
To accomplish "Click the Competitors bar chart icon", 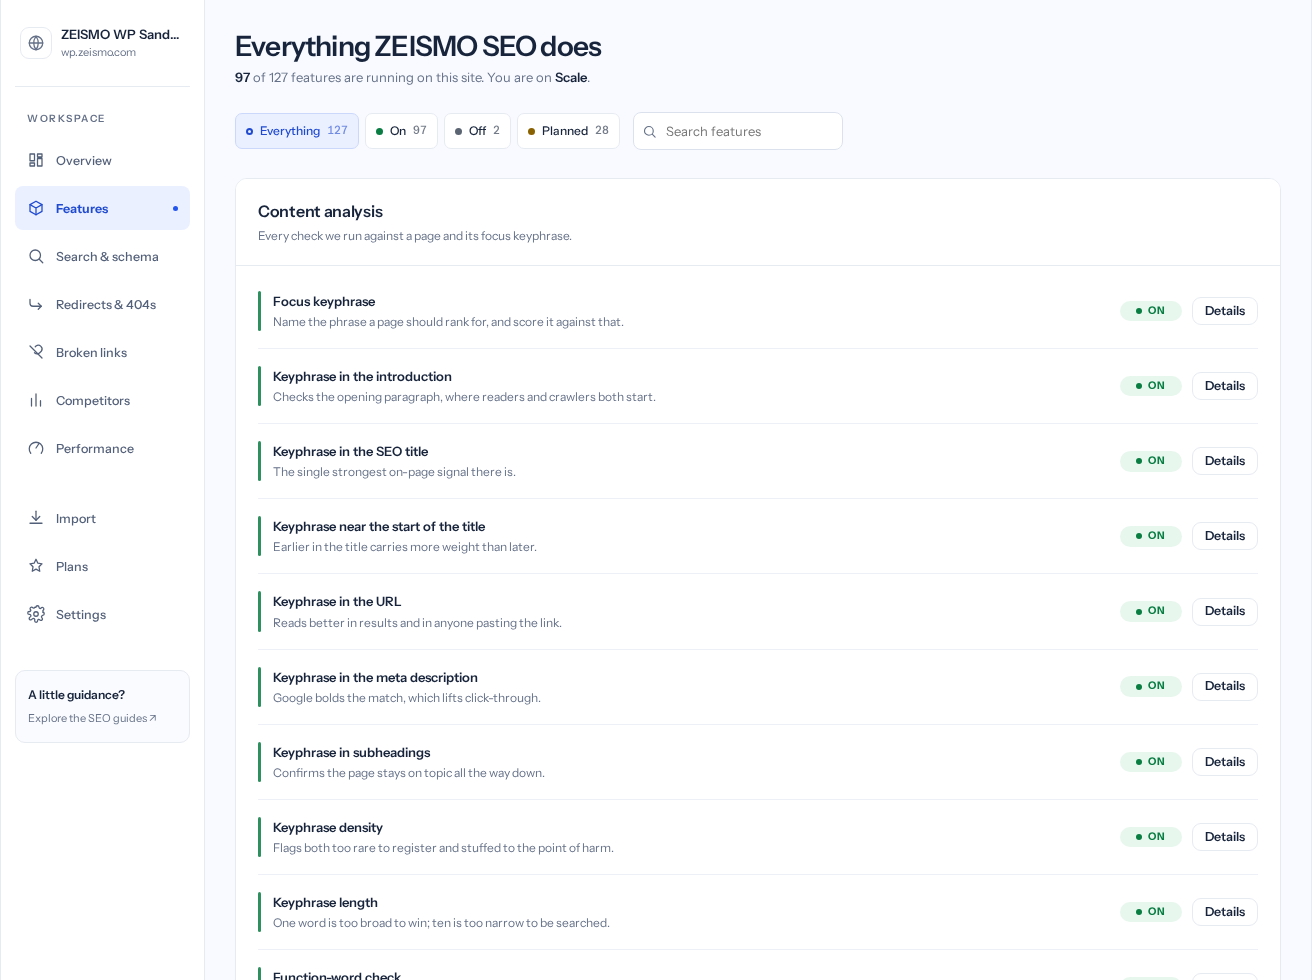I will coord(36,400).
